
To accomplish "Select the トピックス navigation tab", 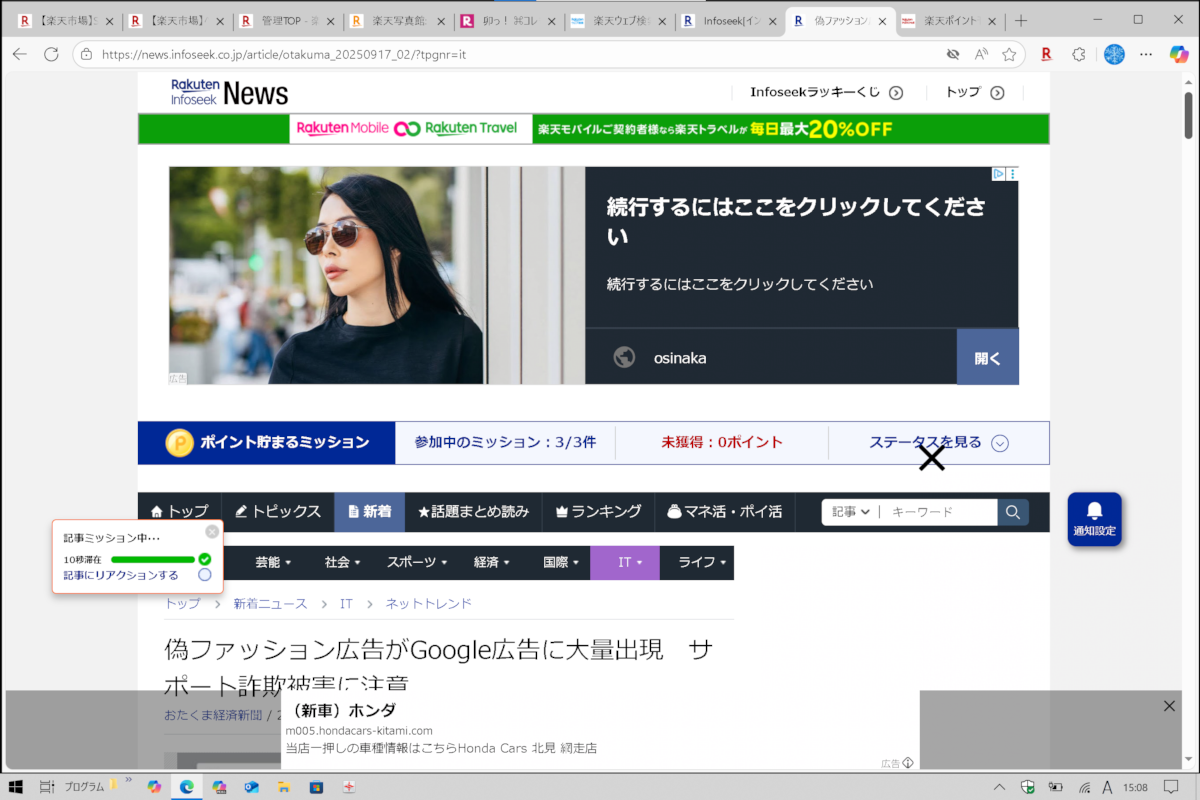I will (x=278, y=512).
